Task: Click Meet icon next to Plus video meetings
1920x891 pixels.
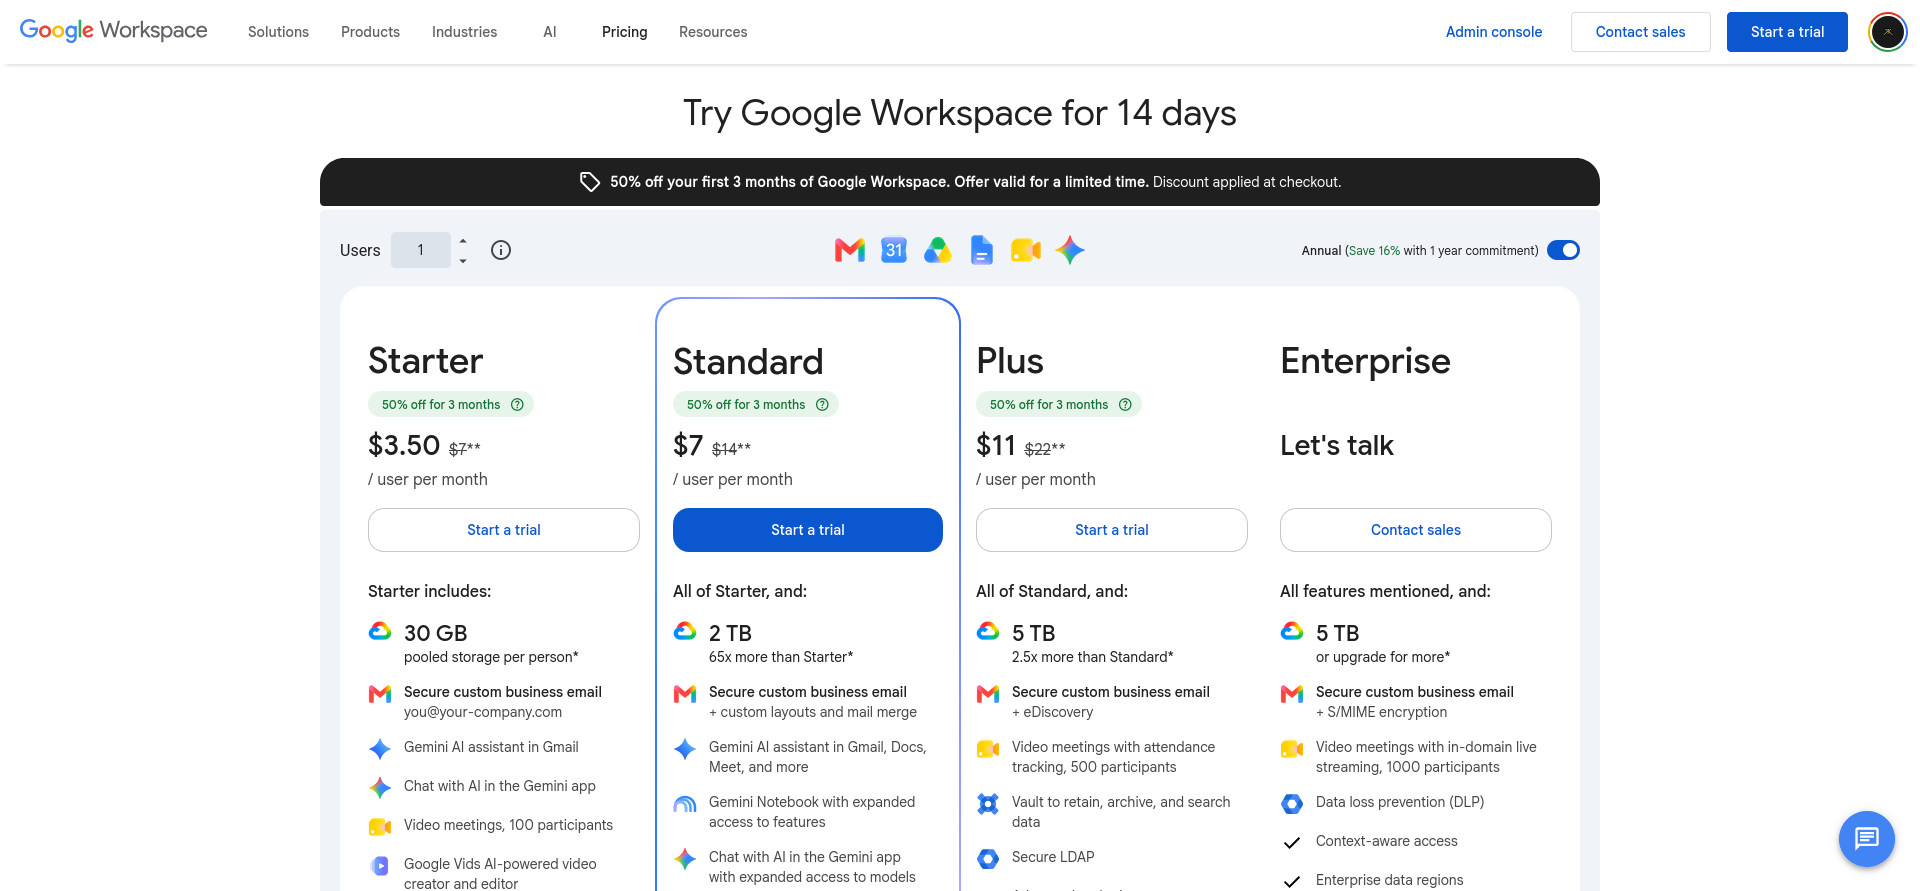Action: (988, 749)
